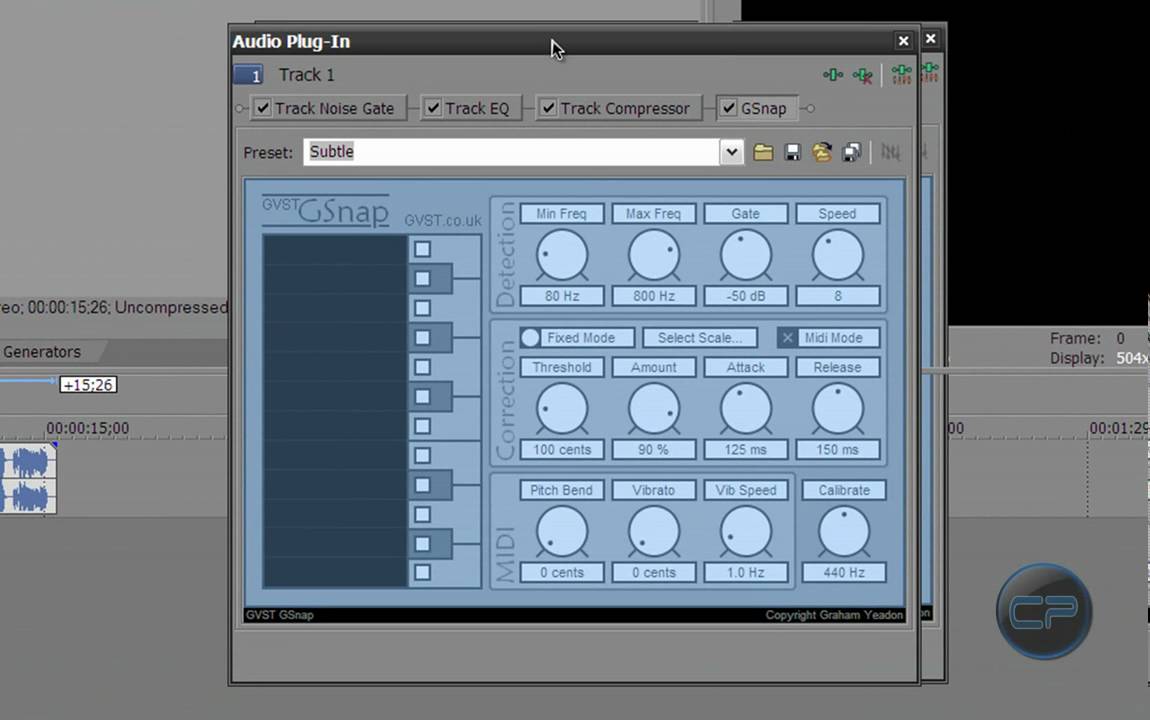Open the Generators tab in background window
Viewport: 1150px width, 720px height.
[42, 352]
